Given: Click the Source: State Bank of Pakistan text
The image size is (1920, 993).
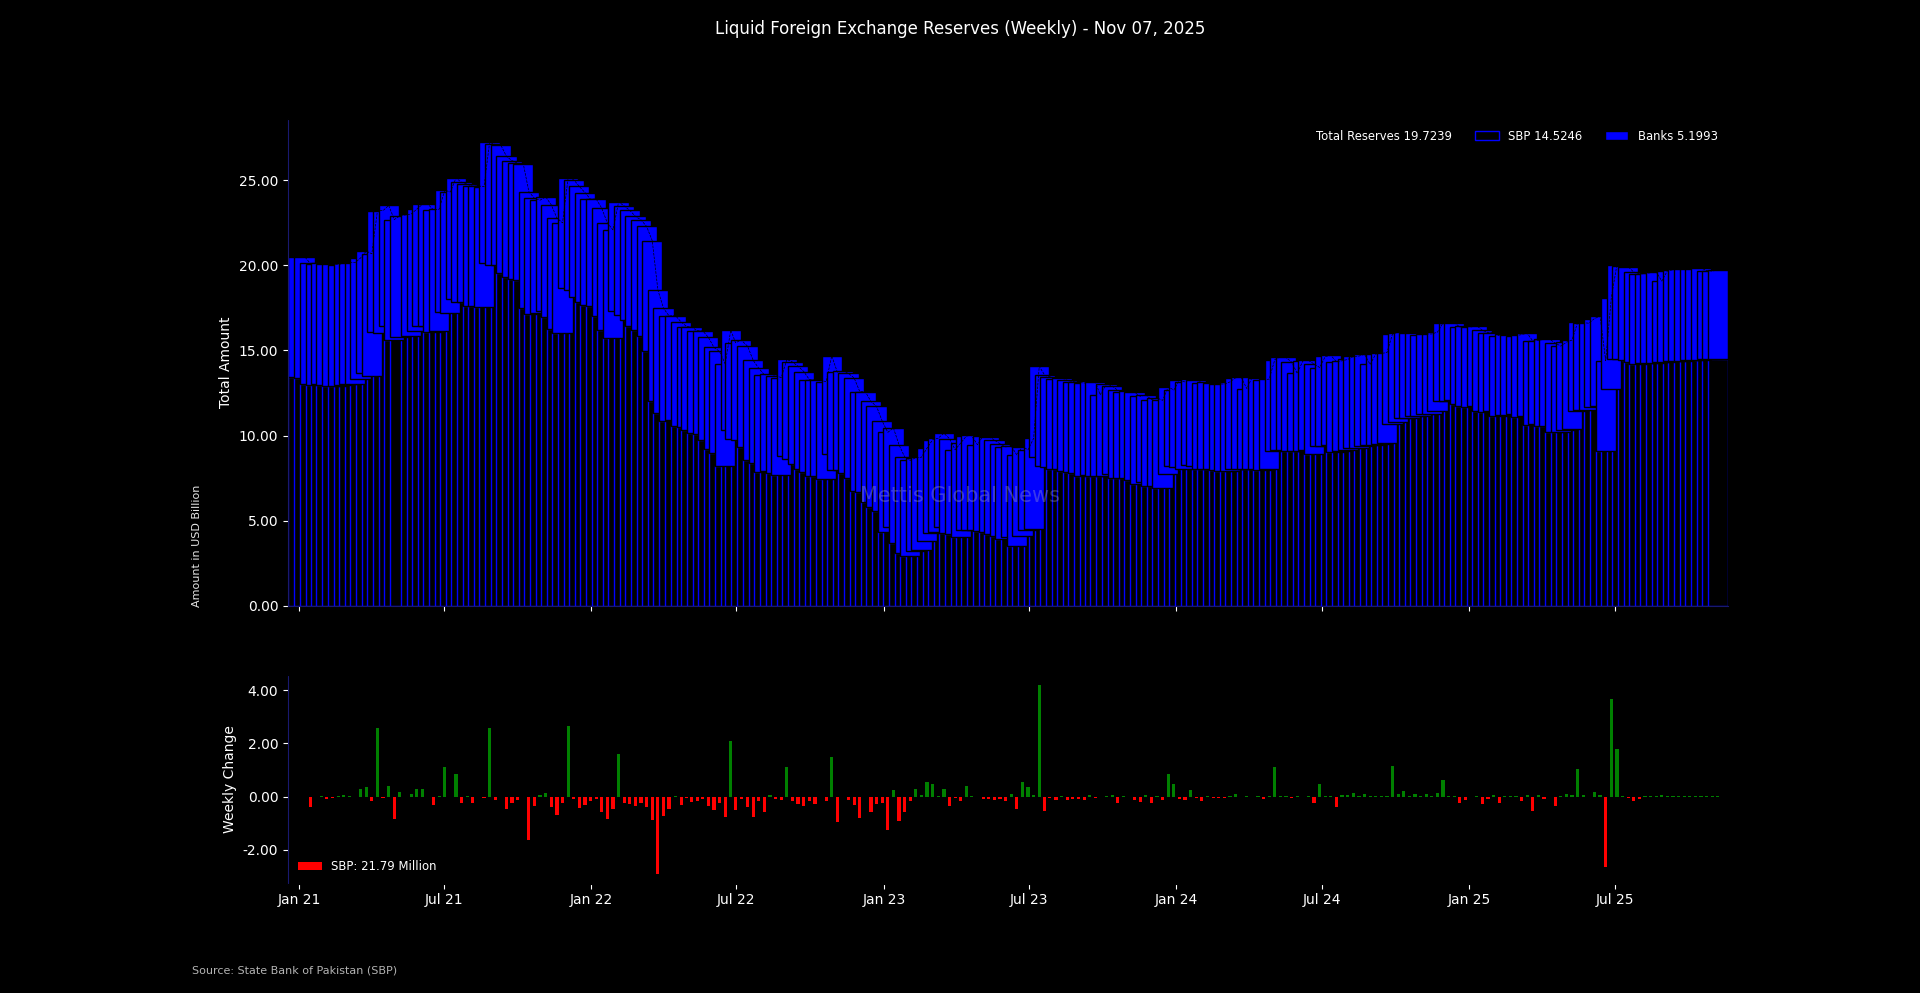Looking at the screenshot, I should click(294, 970).
